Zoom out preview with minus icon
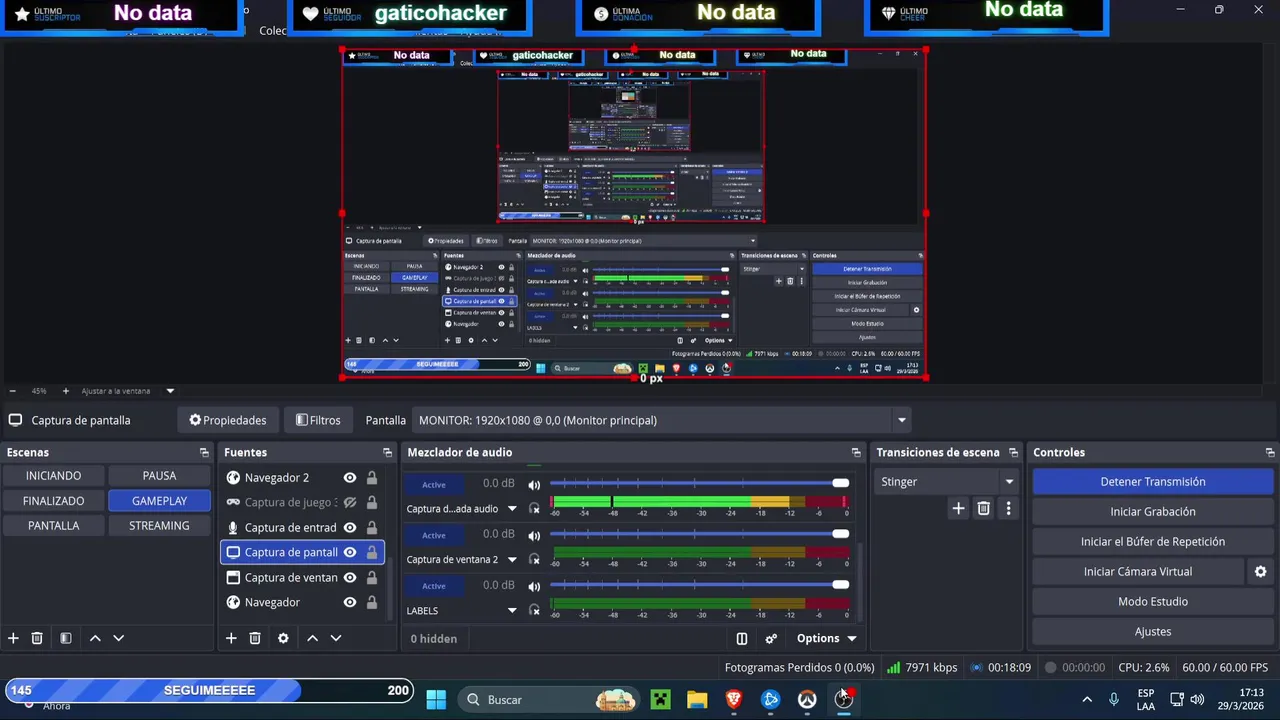The image size is (1280, 720). [x=12, y=391]
